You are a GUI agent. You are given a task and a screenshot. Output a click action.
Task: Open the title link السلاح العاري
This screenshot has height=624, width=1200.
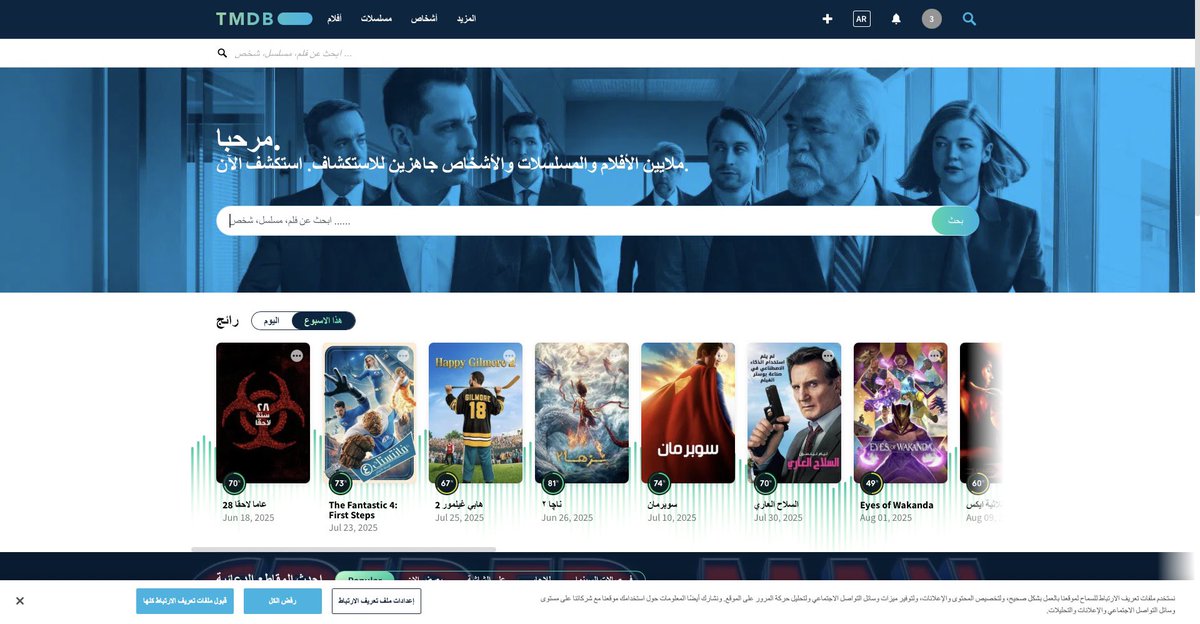[x=776, y=505]
